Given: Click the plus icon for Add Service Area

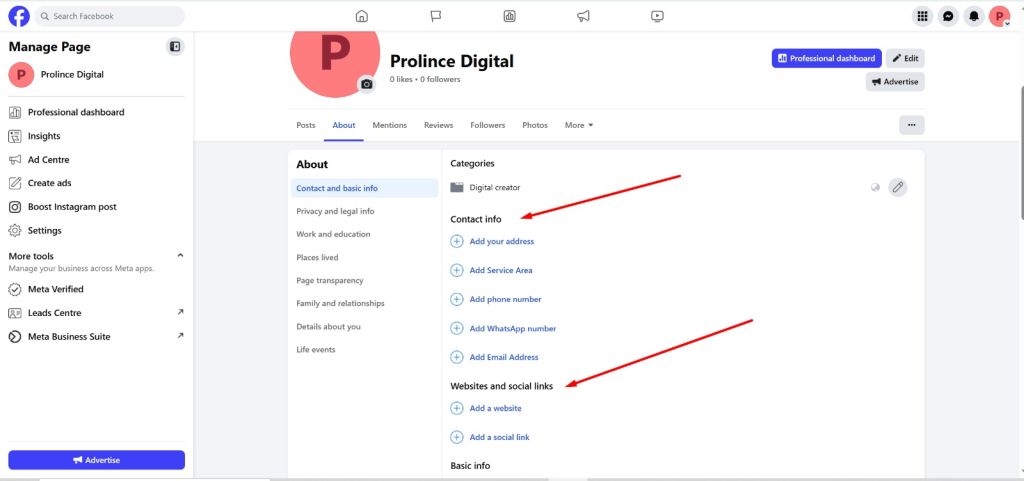Looking at the screenshot, I should tap(456, 270).
